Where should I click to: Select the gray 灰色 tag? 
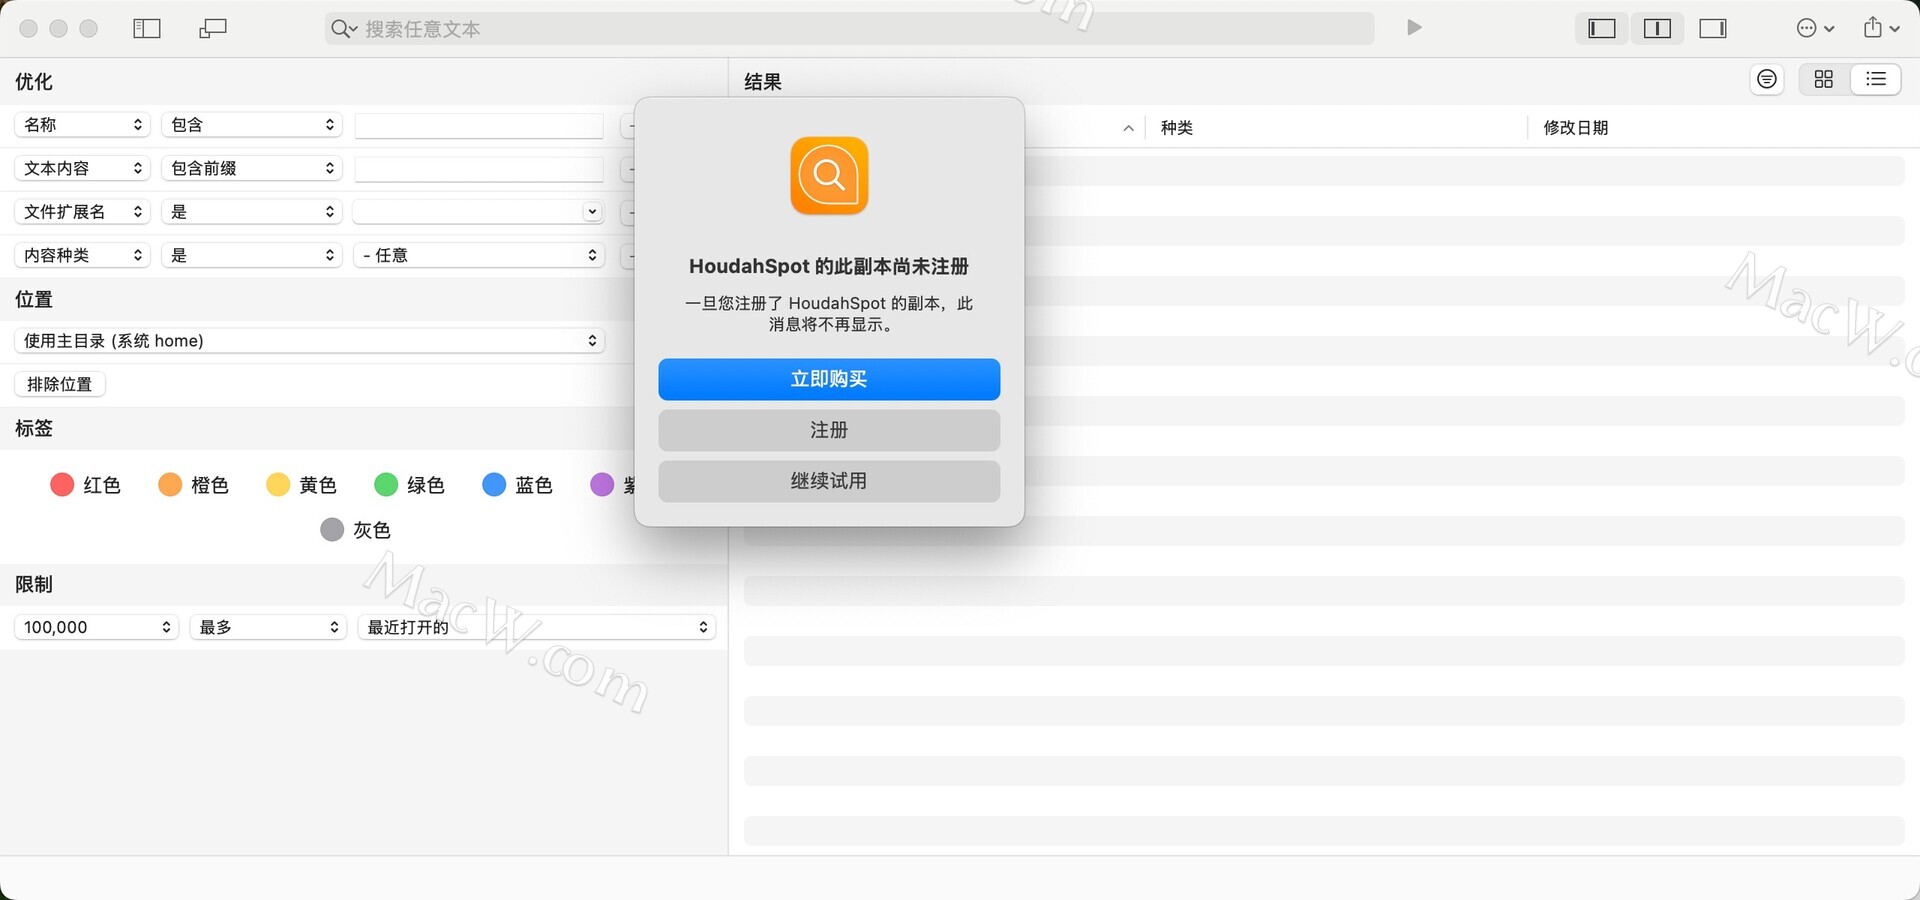(x=355, y=530)
